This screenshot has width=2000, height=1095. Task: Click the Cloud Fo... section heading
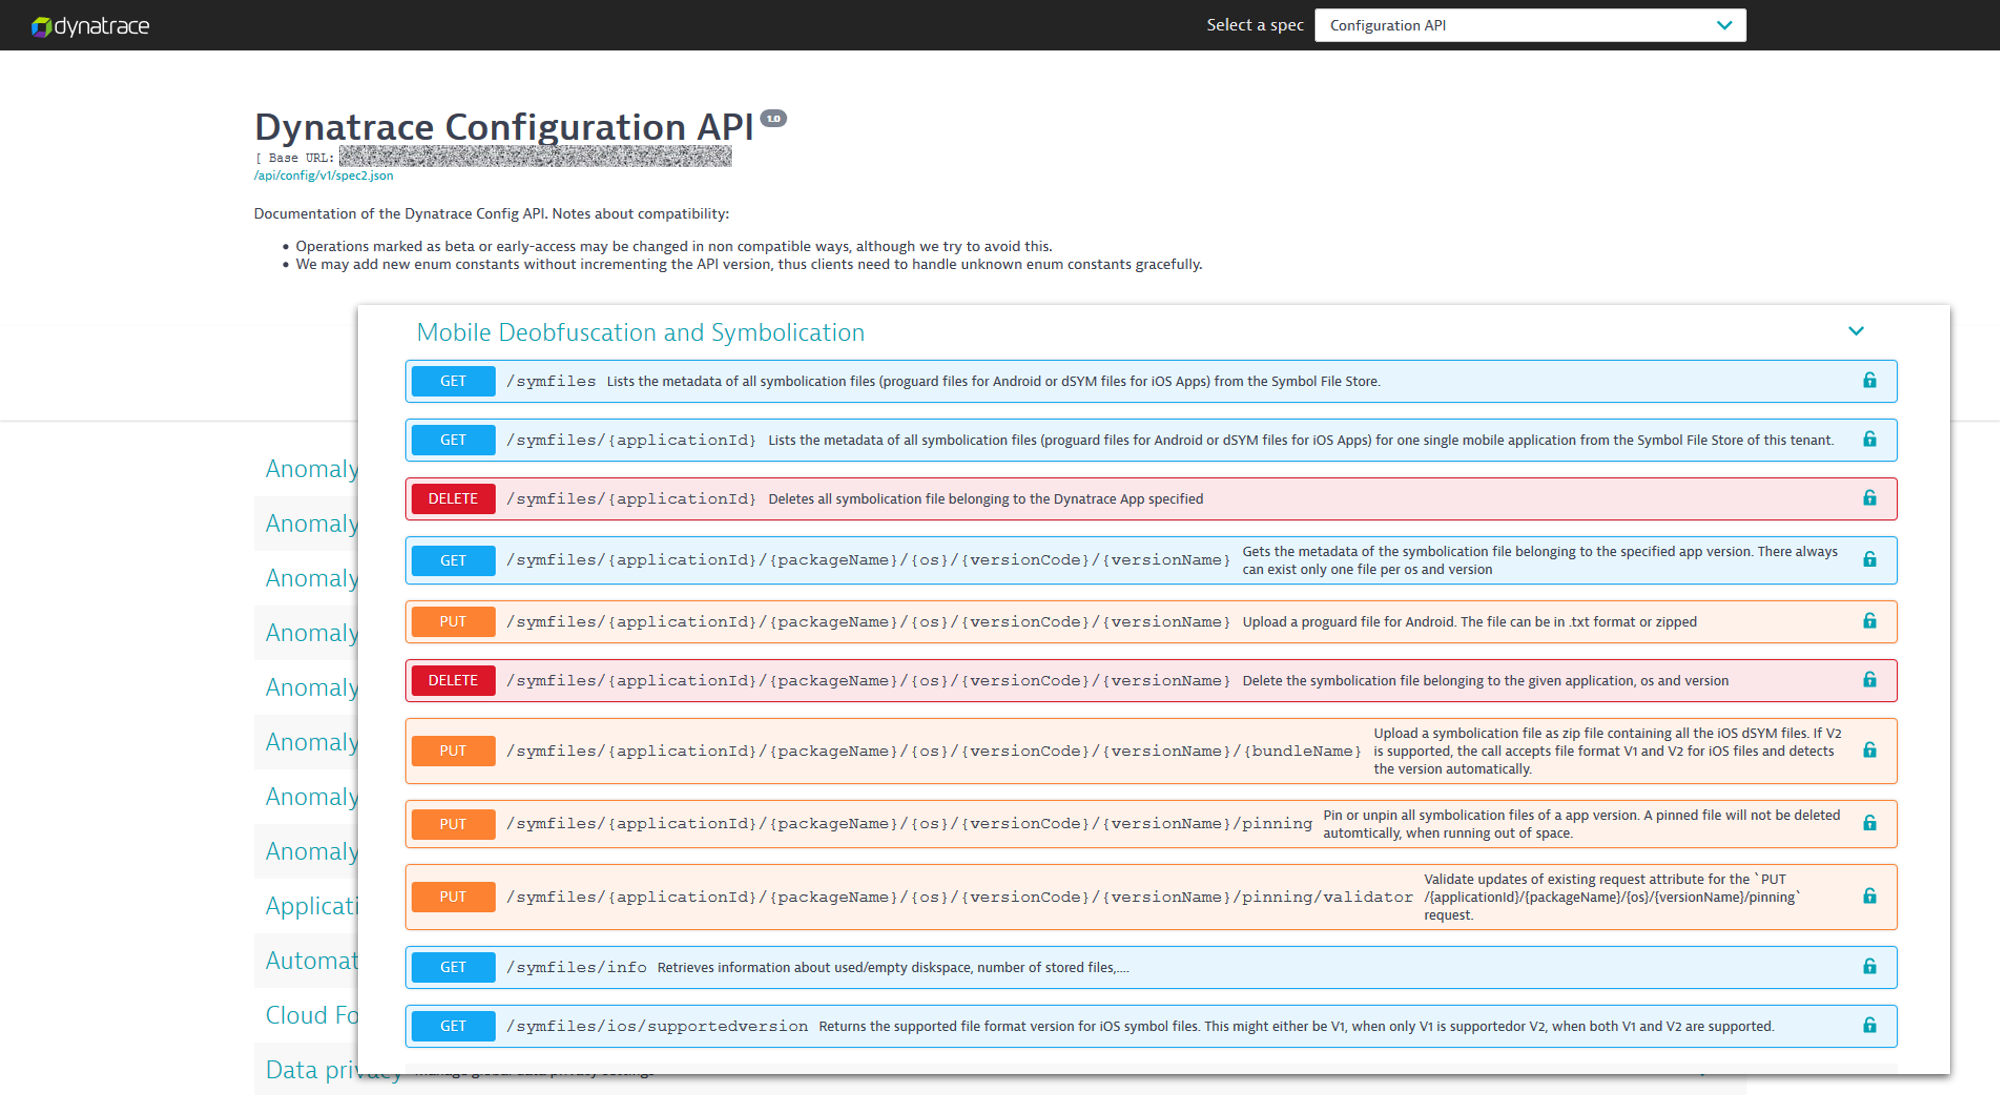pyautogui.click(x=311, y=1015)
